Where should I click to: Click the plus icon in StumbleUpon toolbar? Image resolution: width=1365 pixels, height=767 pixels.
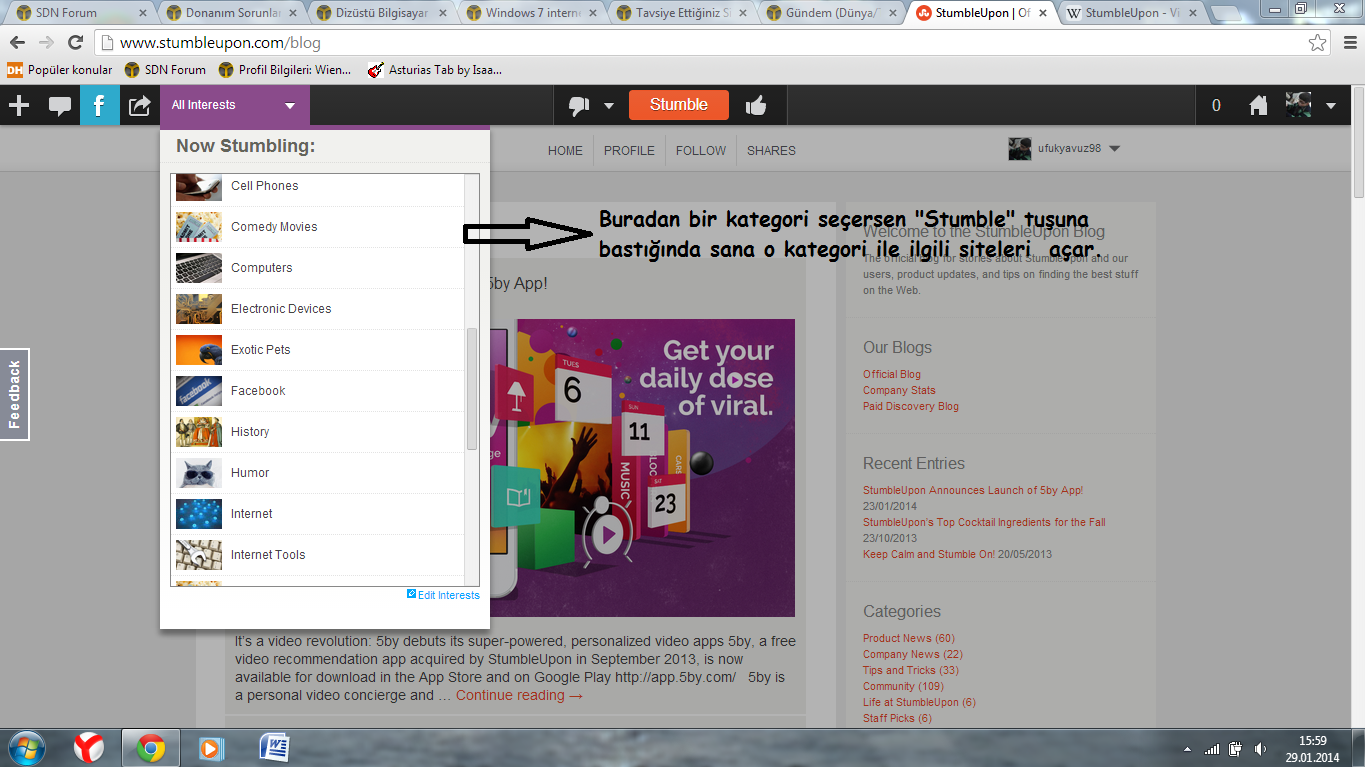(x=19, y=105)
